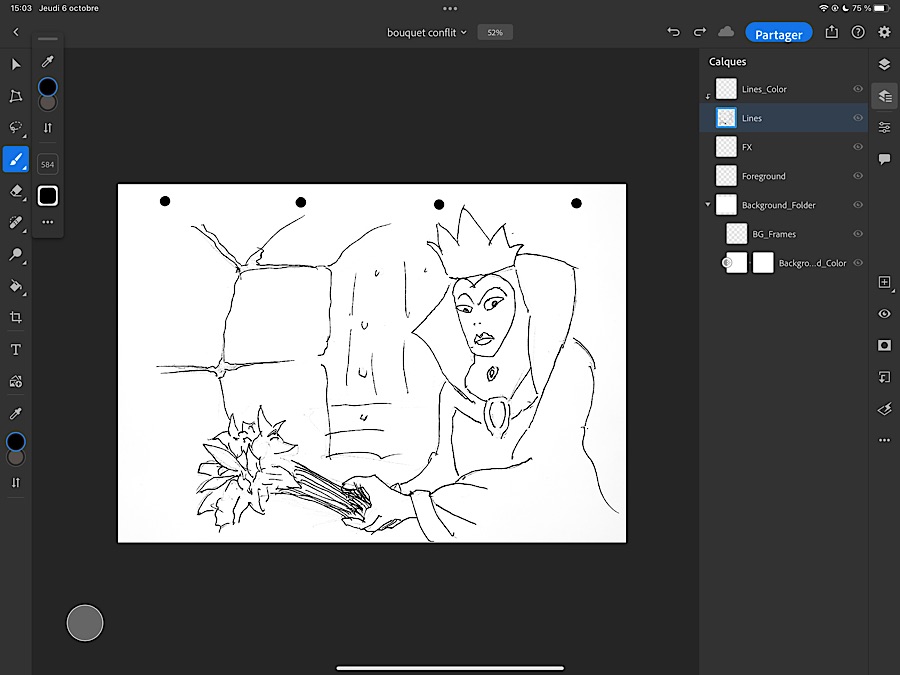
Task: Select the BG_Frames layer
Action: 783,234
